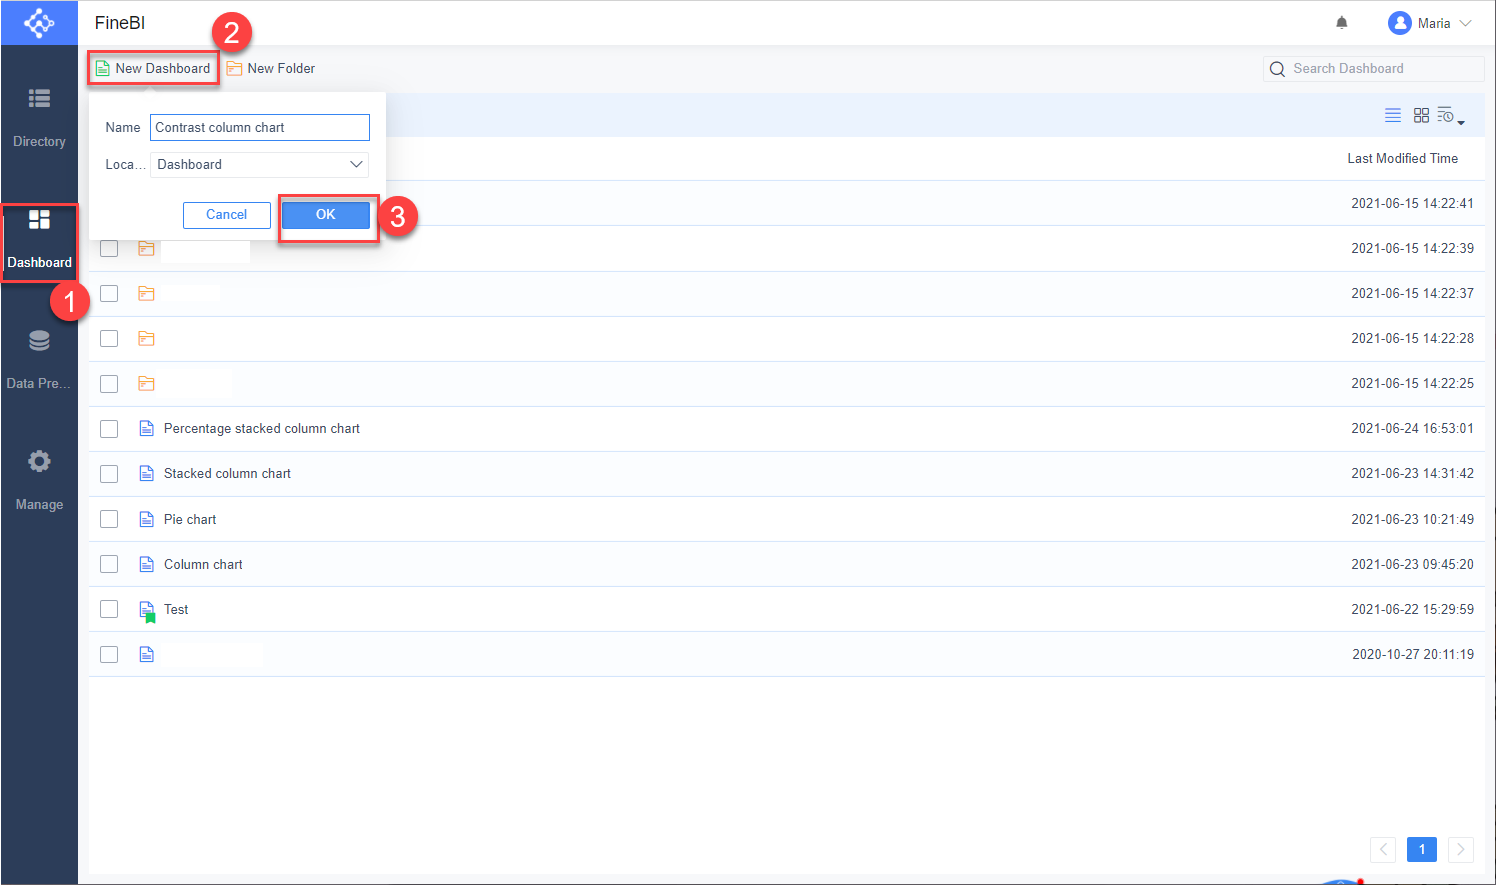Click the timestamp 2021-06-24 16:53:01

1412,428
